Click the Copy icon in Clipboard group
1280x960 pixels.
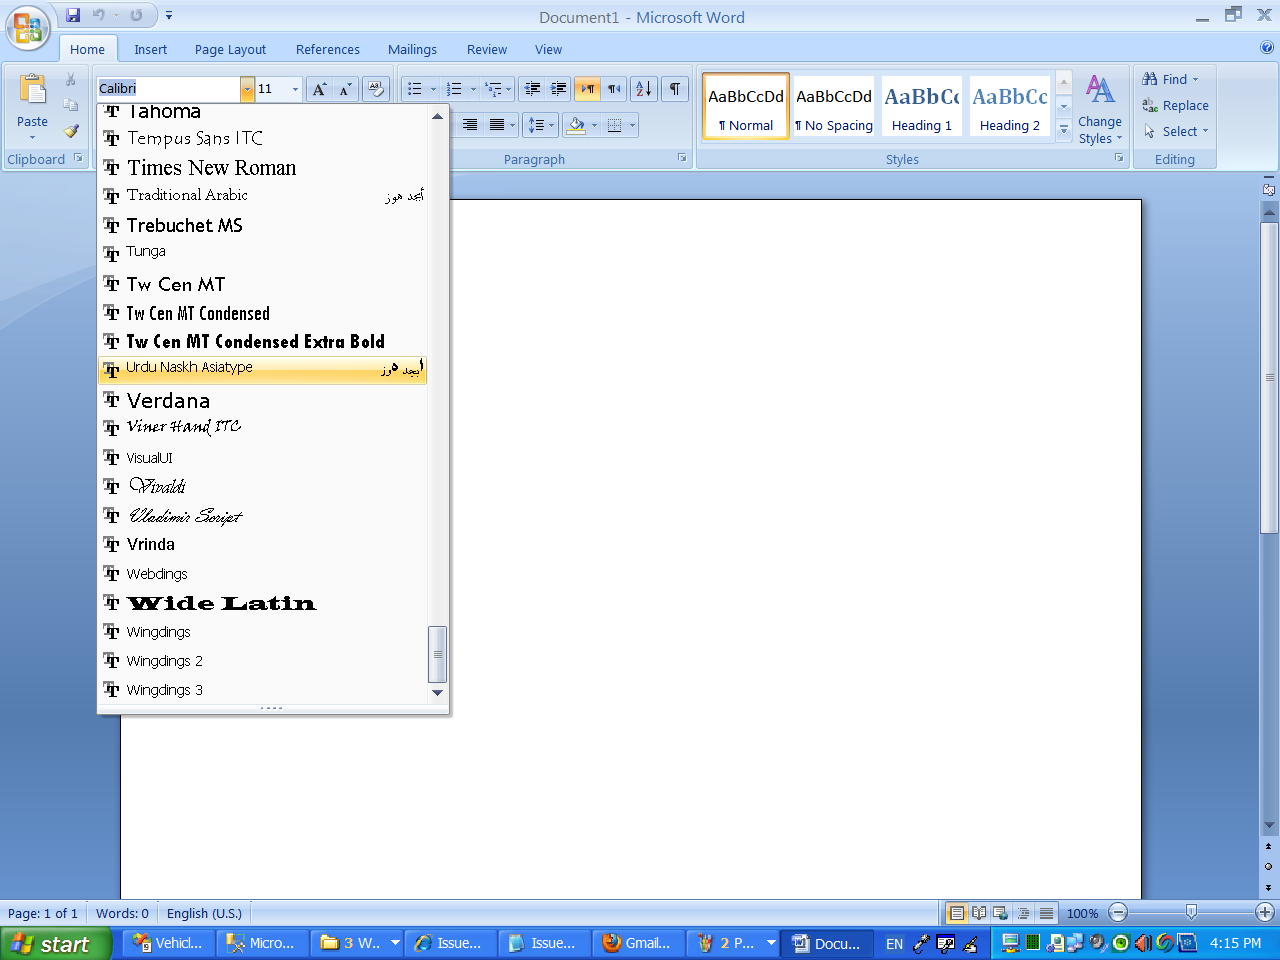[71, 105]
